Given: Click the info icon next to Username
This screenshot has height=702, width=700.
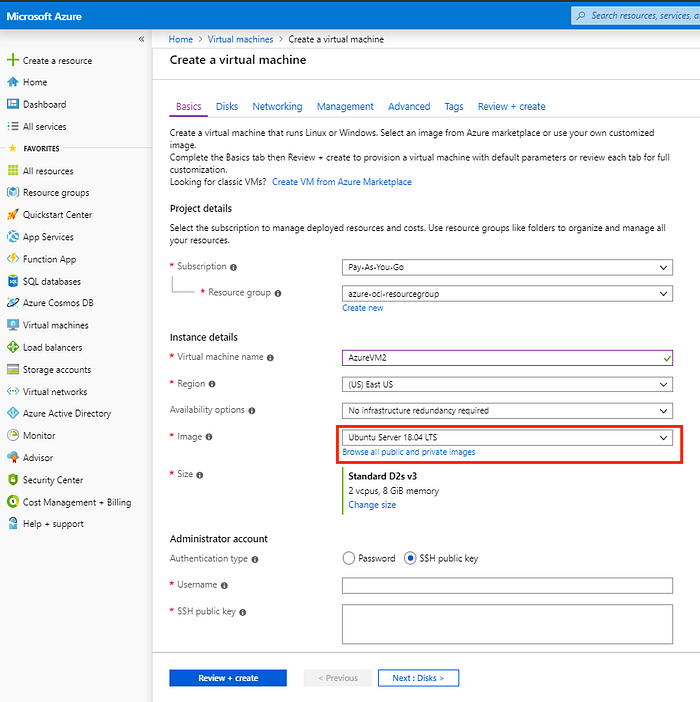Looking at the screenshot, I should pyautogui.click(x=224, y=586).
